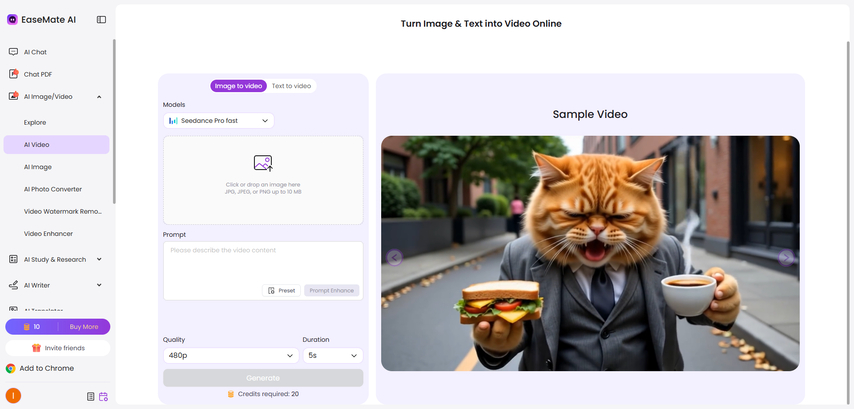Collapse the AI Image/Video section chevron
This screenshot has height=409, width=854.
(99, 96)
